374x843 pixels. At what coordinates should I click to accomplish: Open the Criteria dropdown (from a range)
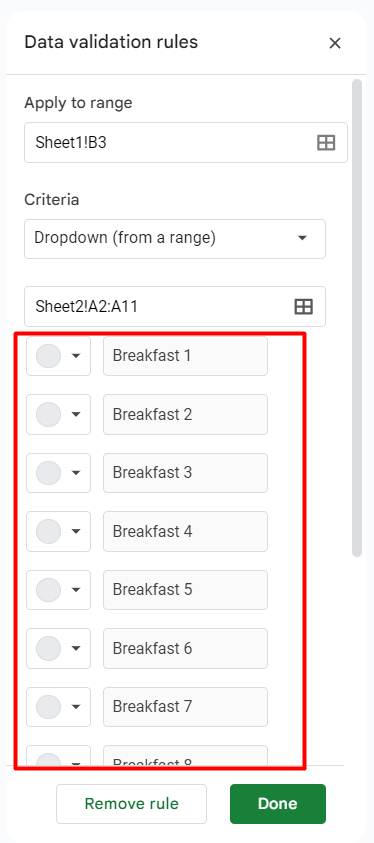tap(175, 238)
